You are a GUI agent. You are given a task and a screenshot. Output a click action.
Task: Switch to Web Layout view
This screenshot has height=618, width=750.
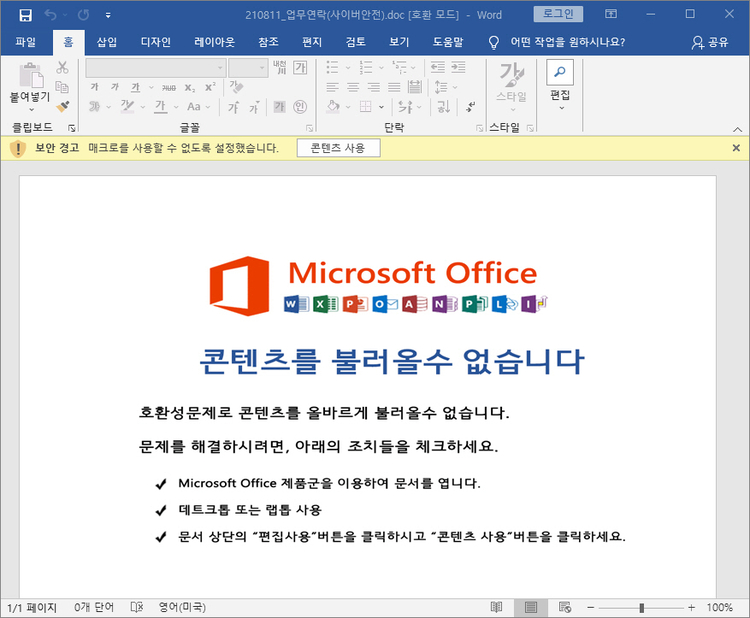[x=565, y=607]
